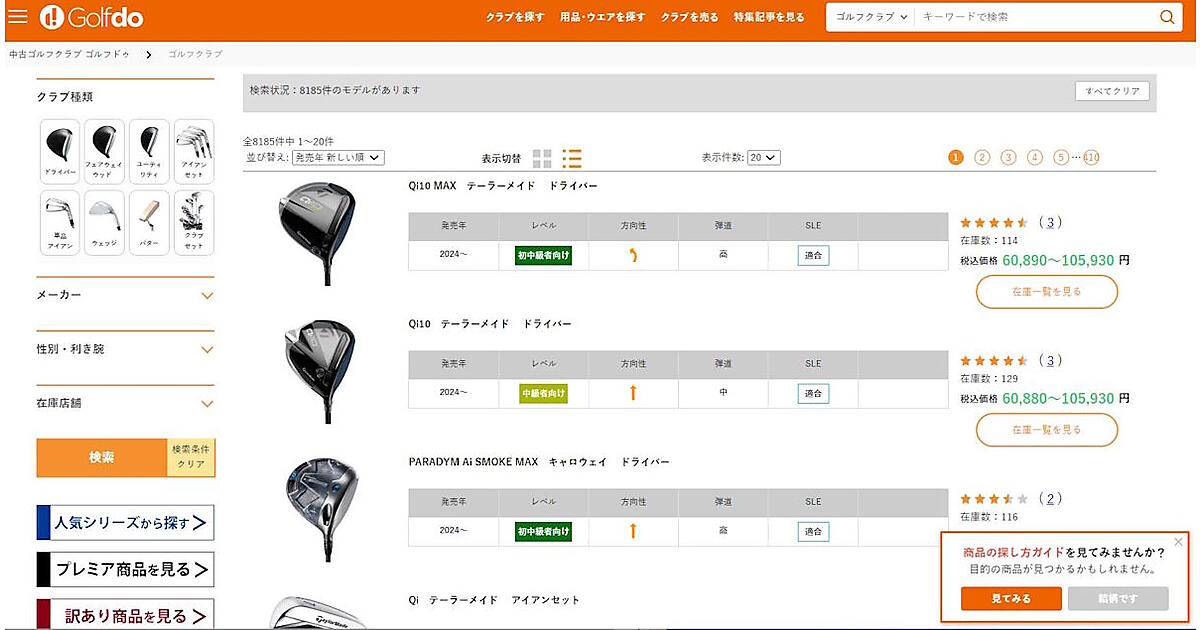Choose the Putter club type icon
The width and height of the screenshot is (1200, 630).
tap(149, 222)
